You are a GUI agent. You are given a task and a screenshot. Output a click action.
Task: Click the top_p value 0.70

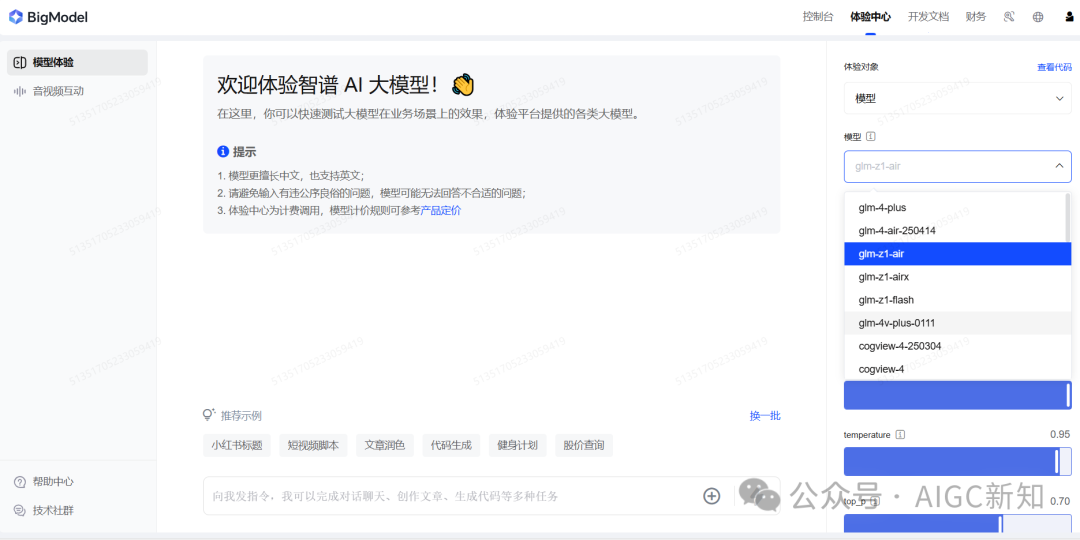[x=1060, y=501]
